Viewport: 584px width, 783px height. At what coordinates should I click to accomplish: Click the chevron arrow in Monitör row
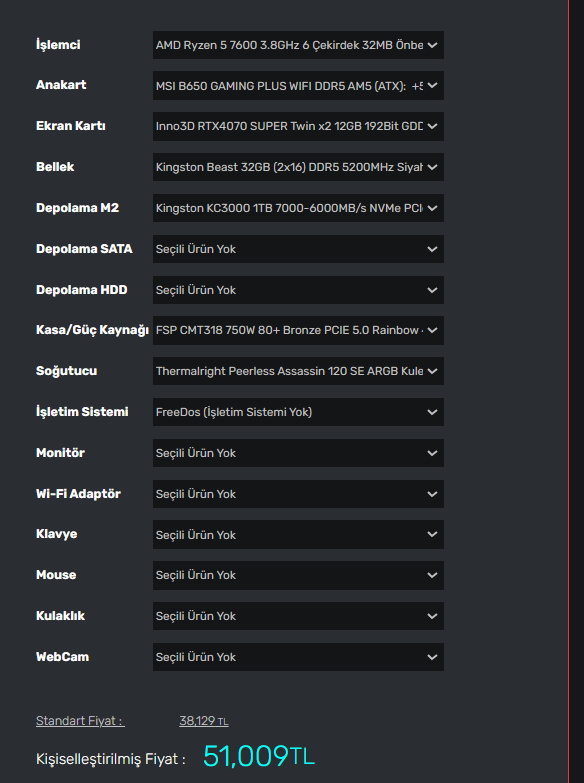point(433,453)
